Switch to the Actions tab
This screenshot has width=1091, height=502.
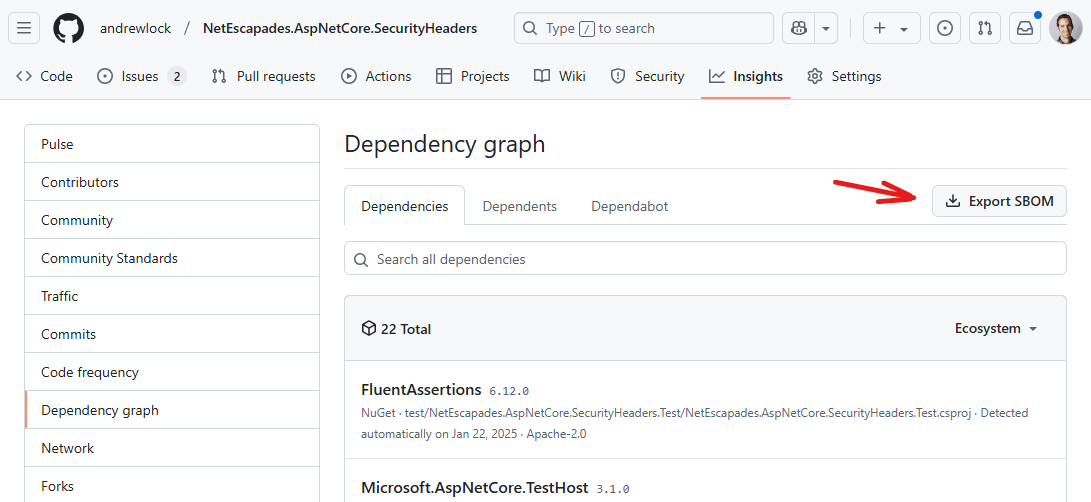tap(376, 77)
